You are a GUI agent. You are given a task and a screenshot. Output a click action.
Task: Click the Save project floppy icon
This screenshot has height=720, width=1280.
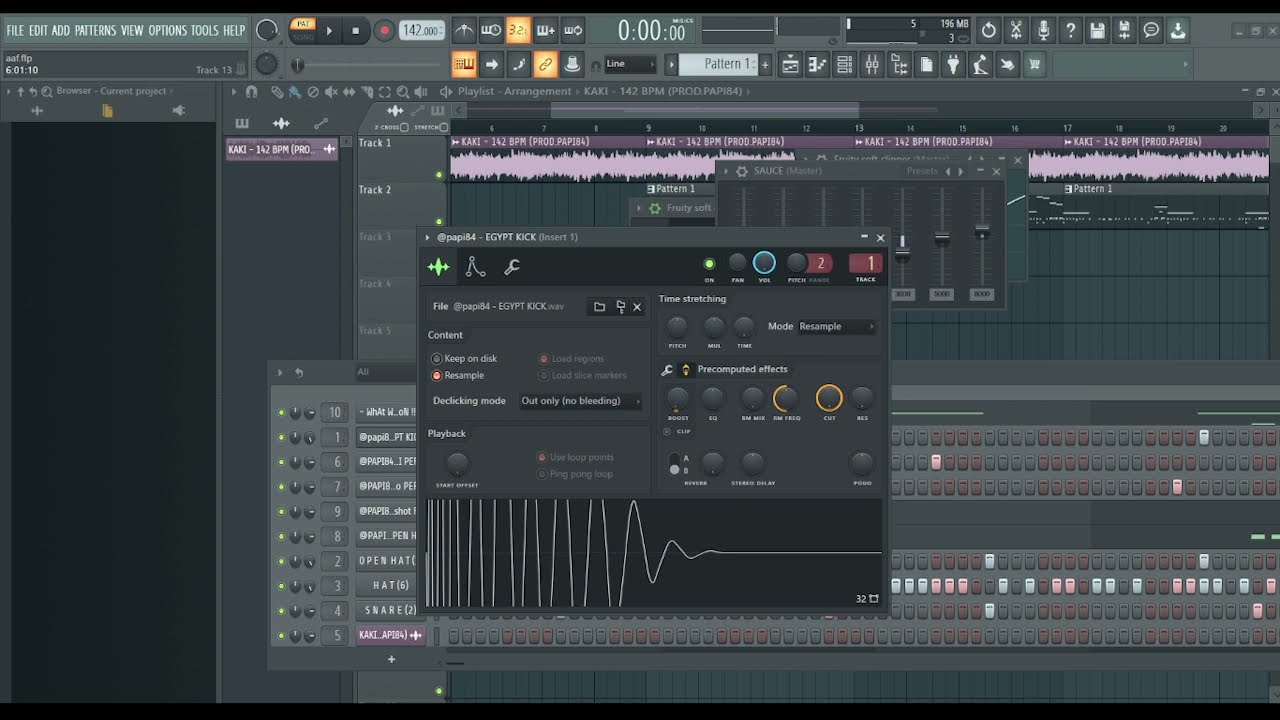pyautogui.click(x=1097, y=30)
